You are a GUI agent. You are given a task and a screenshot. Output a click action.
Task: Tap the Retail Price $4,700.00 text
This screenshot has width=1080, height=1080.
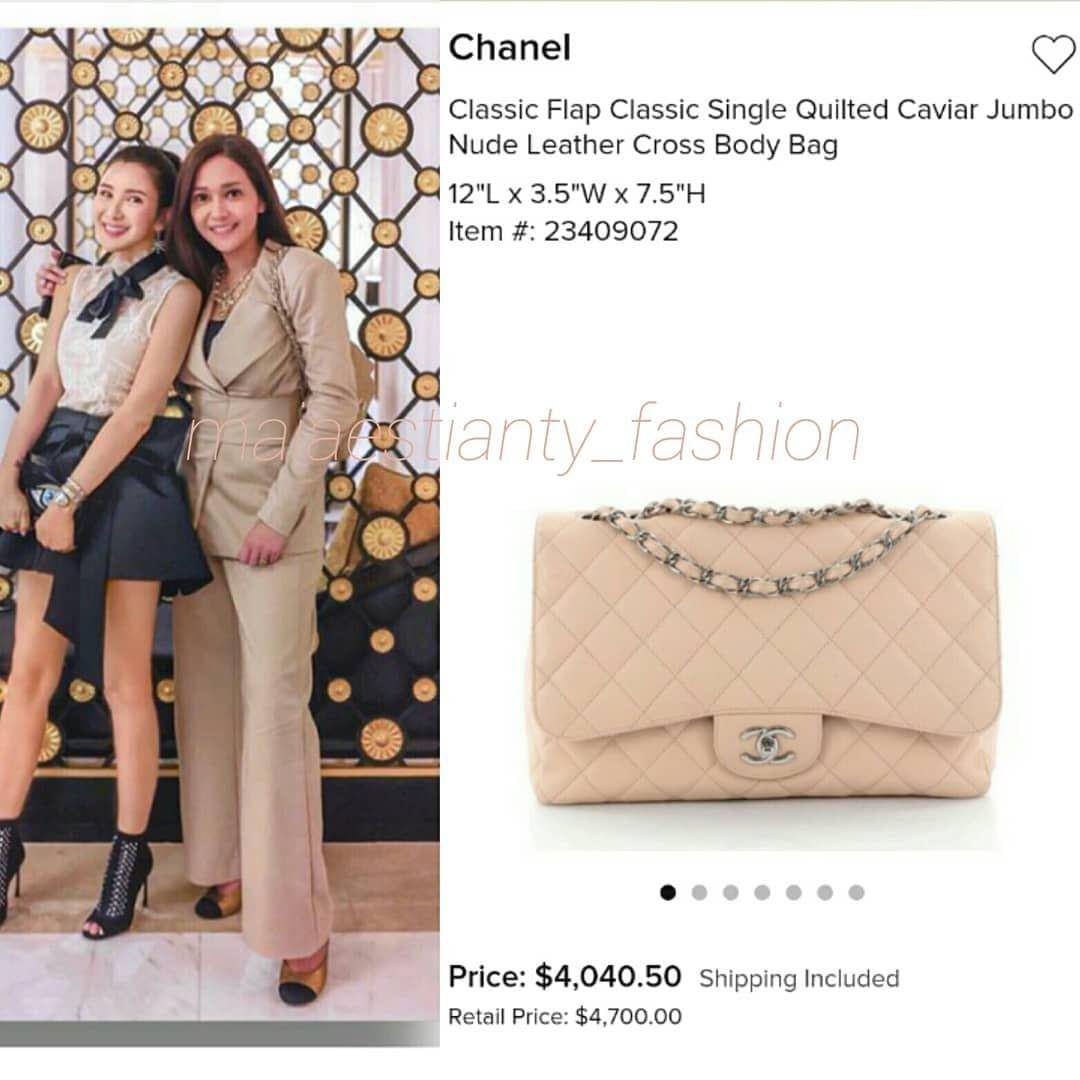tap(565, 1017)
